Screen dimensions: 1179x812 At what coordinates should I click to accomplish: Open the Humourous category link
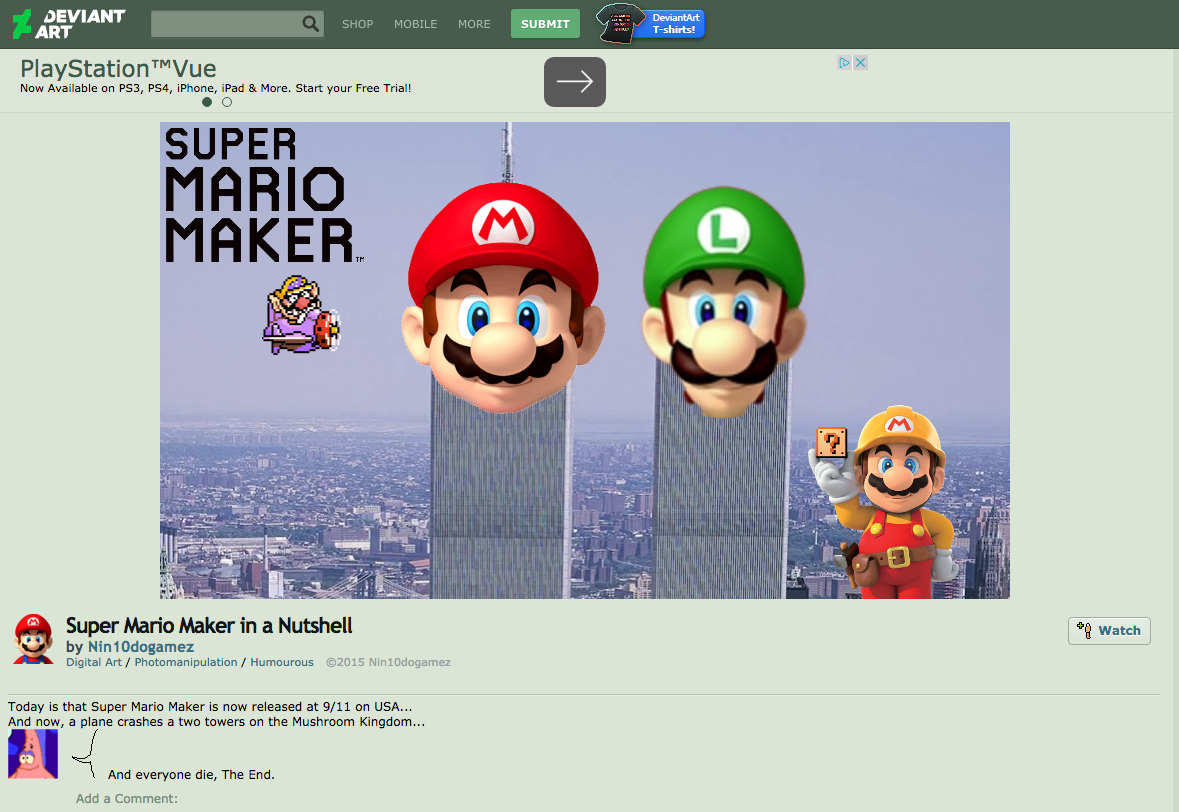pyautogui.click(x=282, y=662)
